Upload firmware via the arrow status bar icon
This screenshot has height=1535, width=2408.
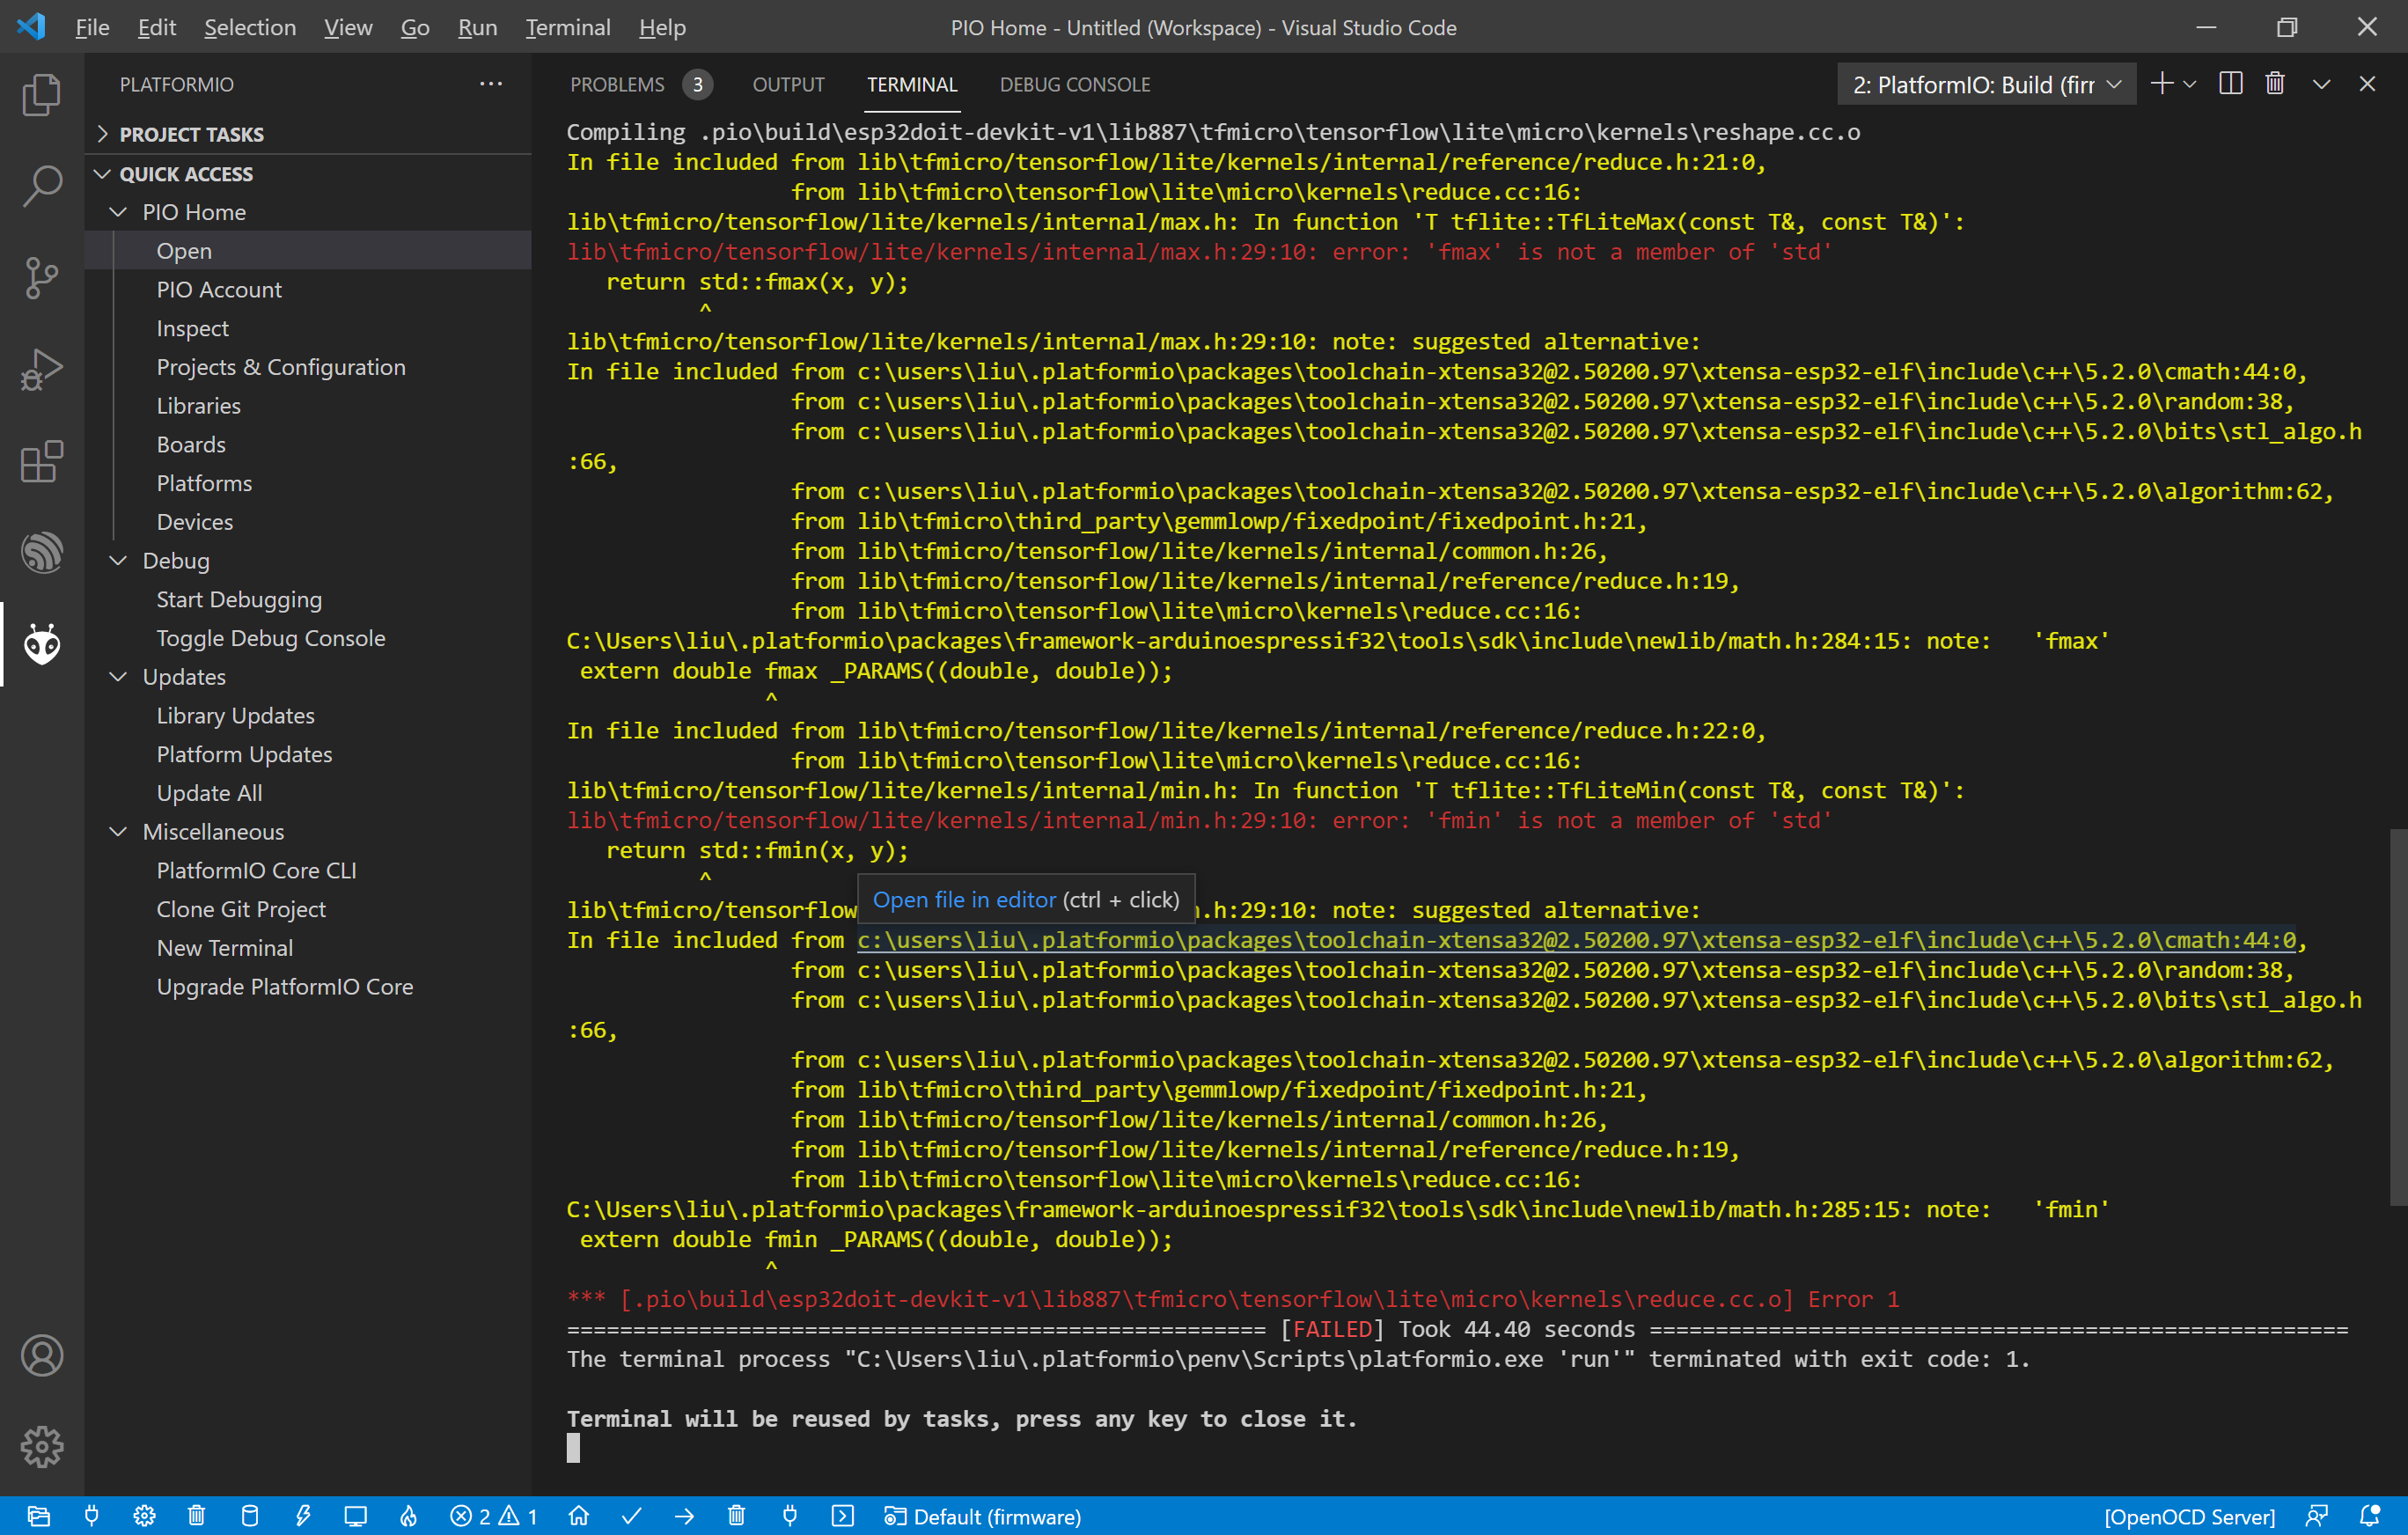click(x=685, y=1515)
